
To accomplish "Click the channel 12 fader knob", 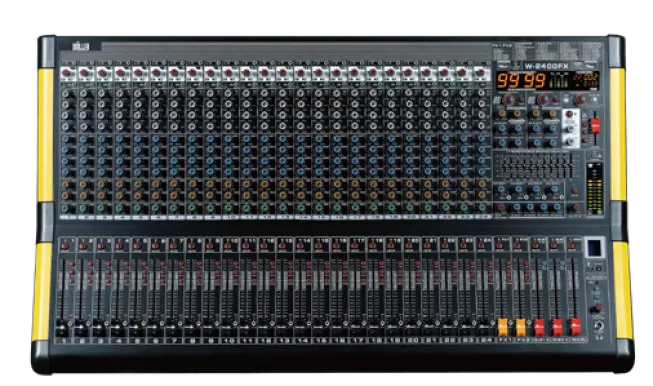I will (x=264, y=327).
